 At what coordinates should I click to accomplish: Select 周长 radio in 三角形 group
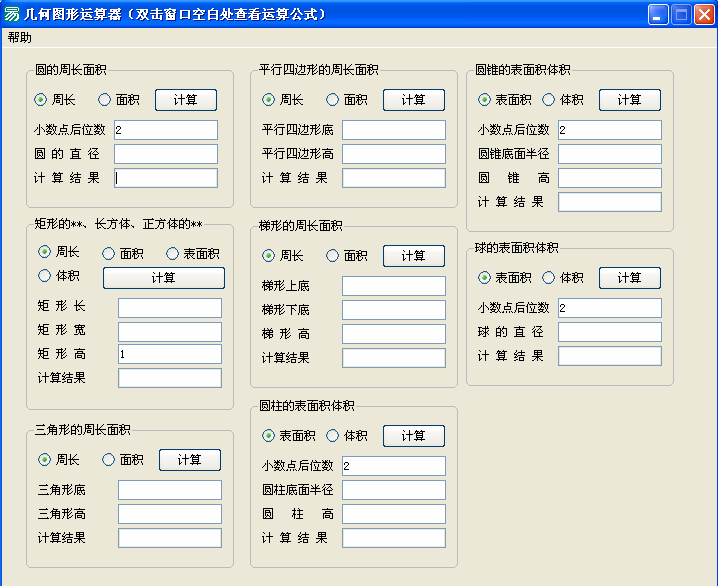(44, 460)
